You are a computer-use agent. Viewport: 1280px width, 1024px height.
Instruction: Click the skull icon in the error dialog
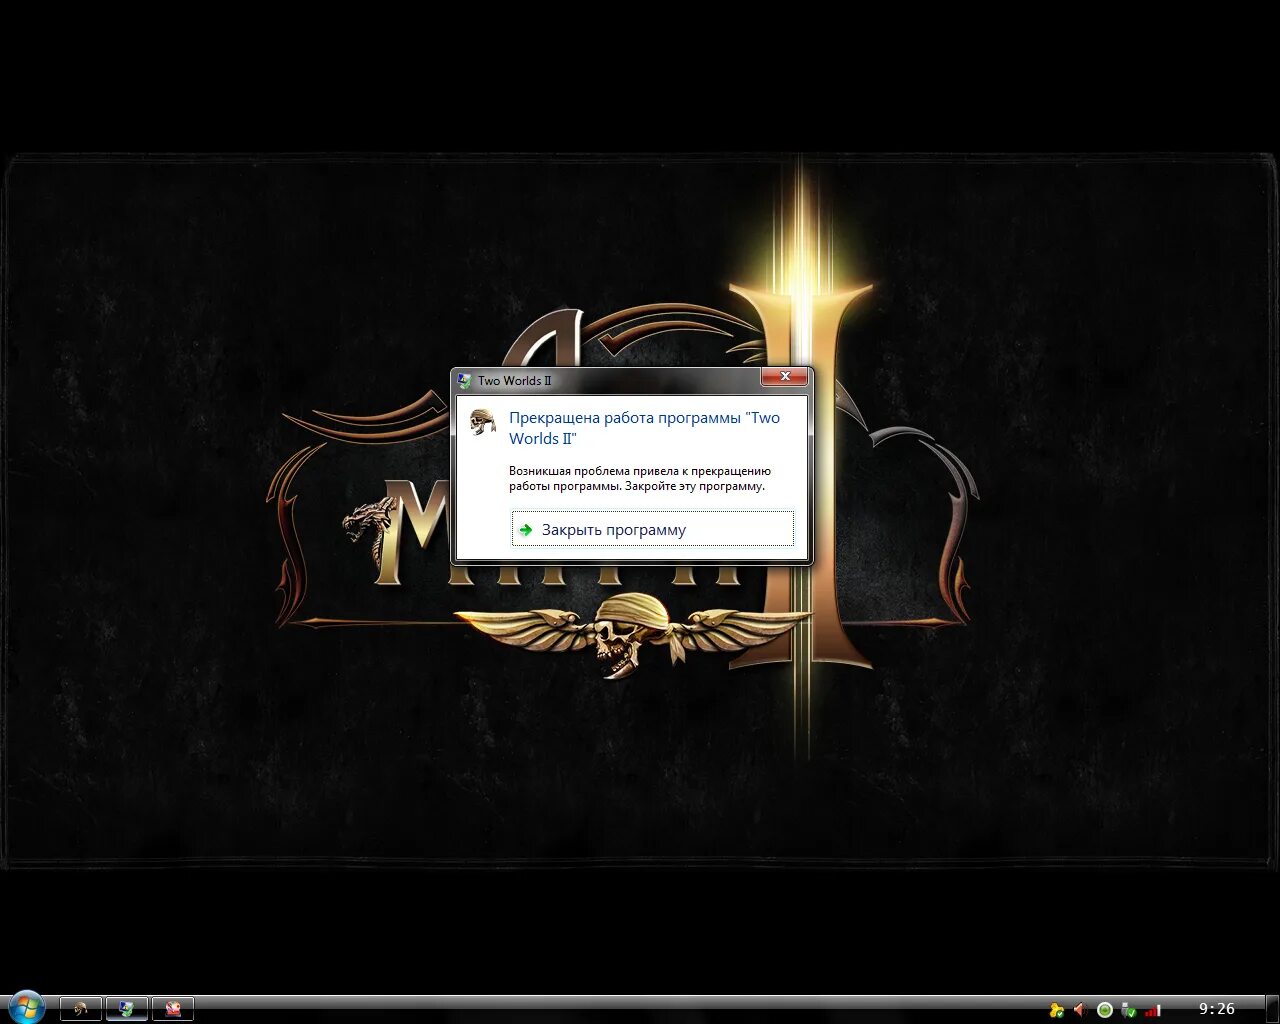tap(484, 422)
